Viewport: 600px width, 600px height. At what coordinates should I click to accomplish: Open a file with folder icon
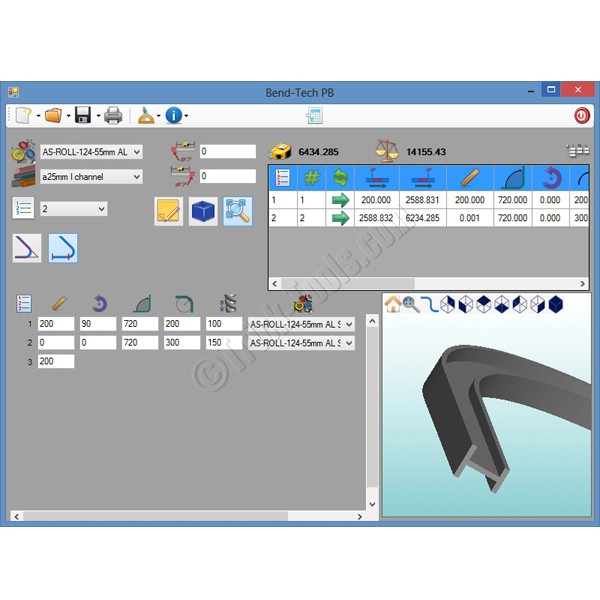pos(54,115)
